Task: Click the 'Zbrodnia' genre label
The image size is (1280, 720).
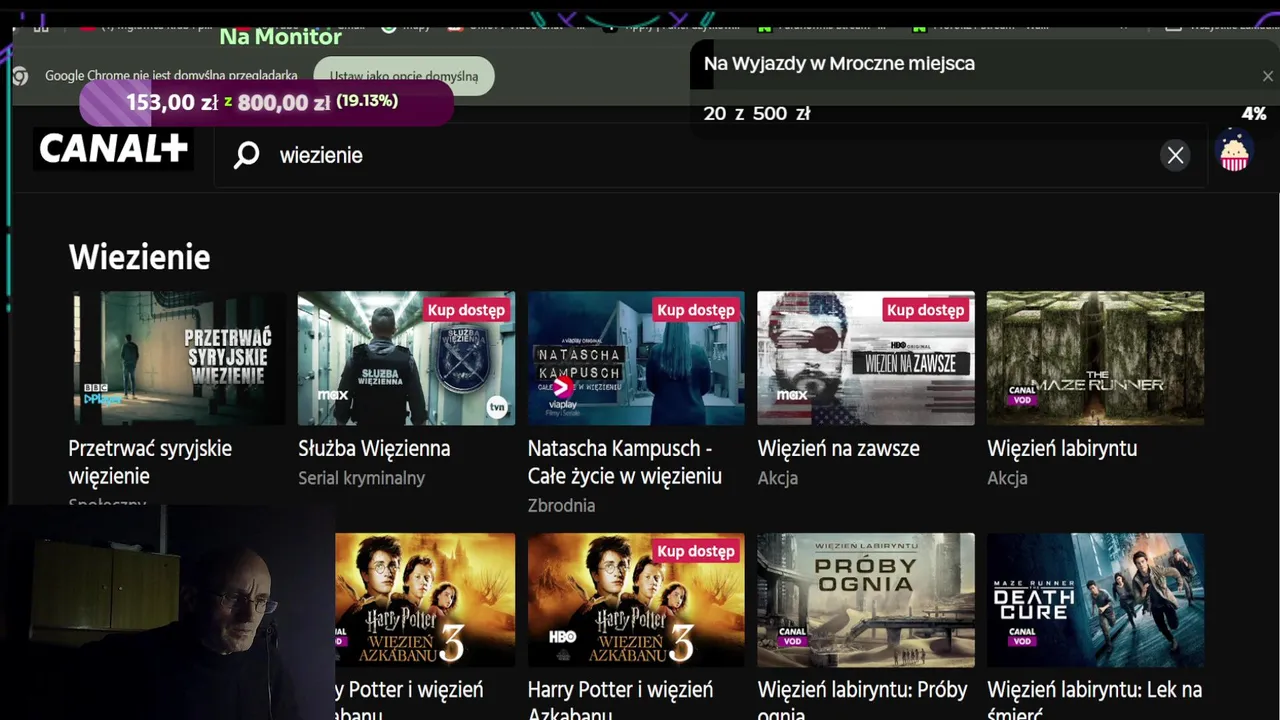Action: coord(561,505)
